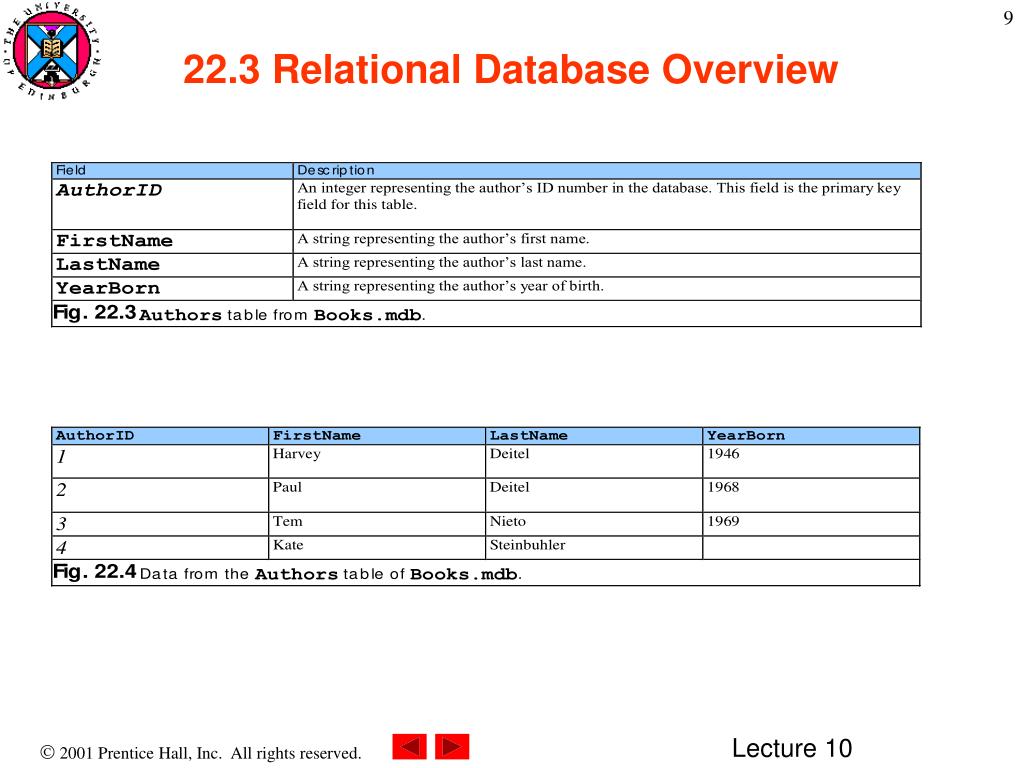Click first name Paul
The width and height of the screenshot is (1024, 768).
[x=287, y=487]
